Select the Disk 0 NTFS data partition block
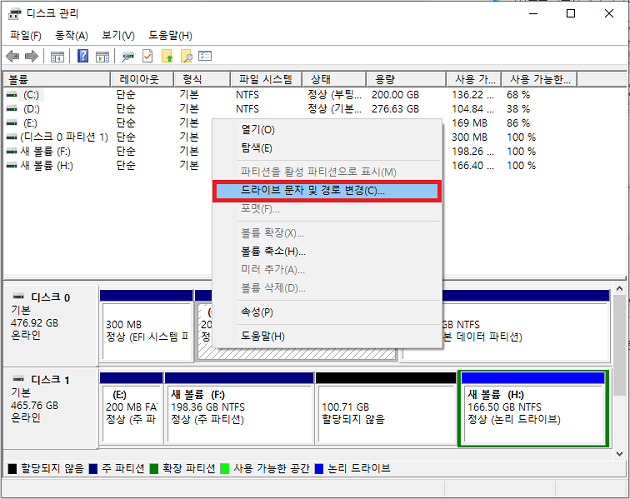Viewport: 630px width, 499px height. point(526,326)
